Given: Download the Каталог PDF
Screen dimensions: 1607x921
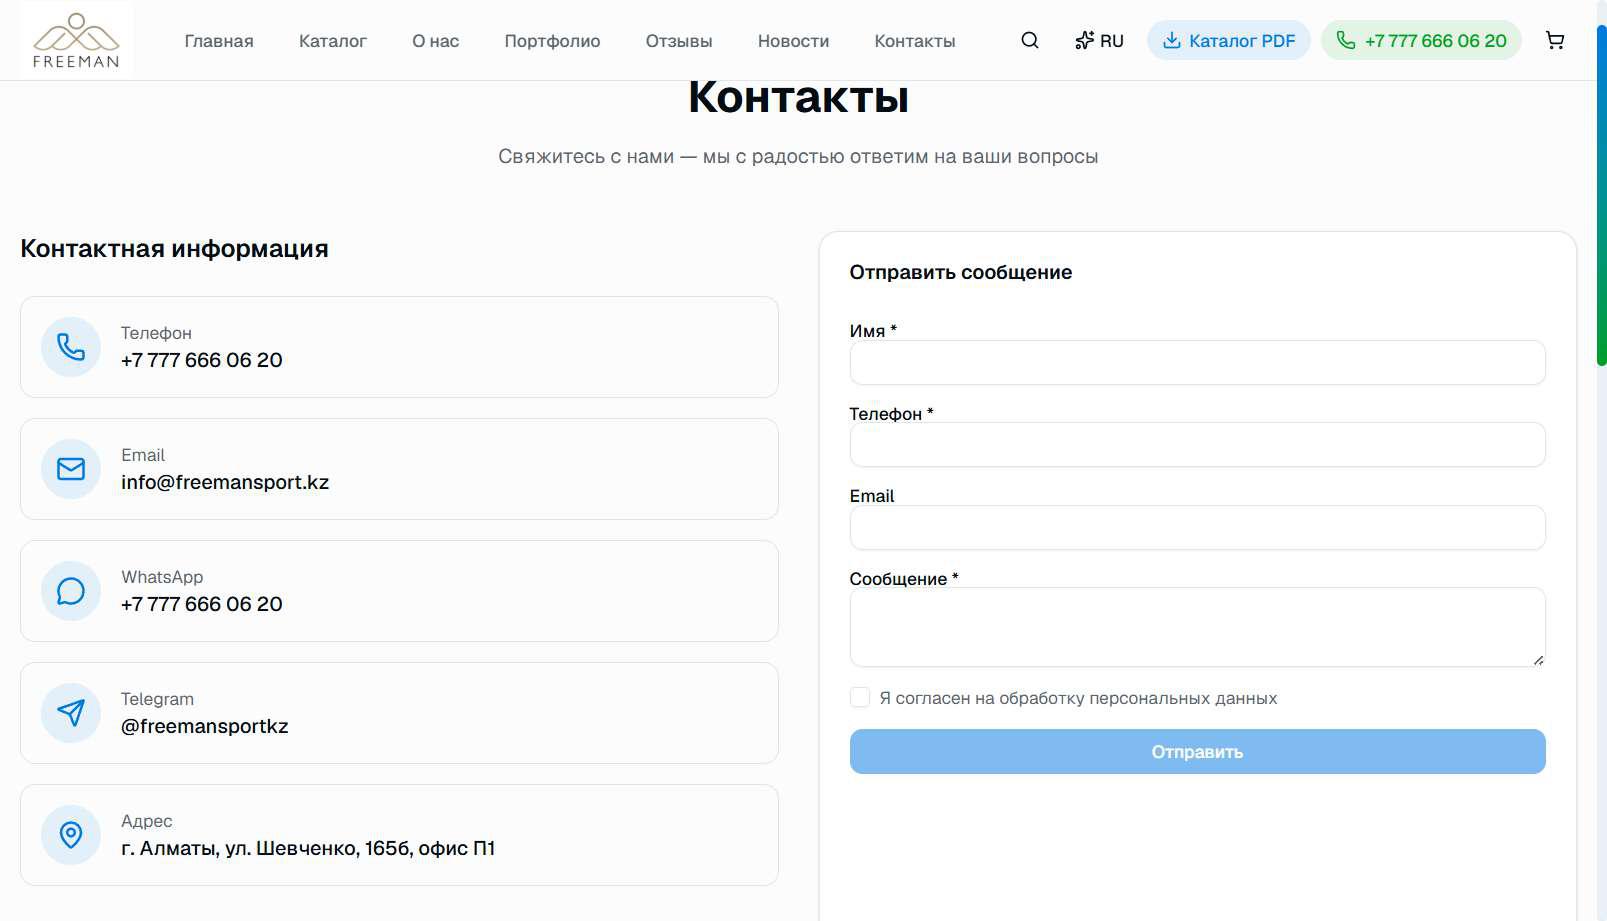Looking at the screenshot, I should tap(1229, 41).
